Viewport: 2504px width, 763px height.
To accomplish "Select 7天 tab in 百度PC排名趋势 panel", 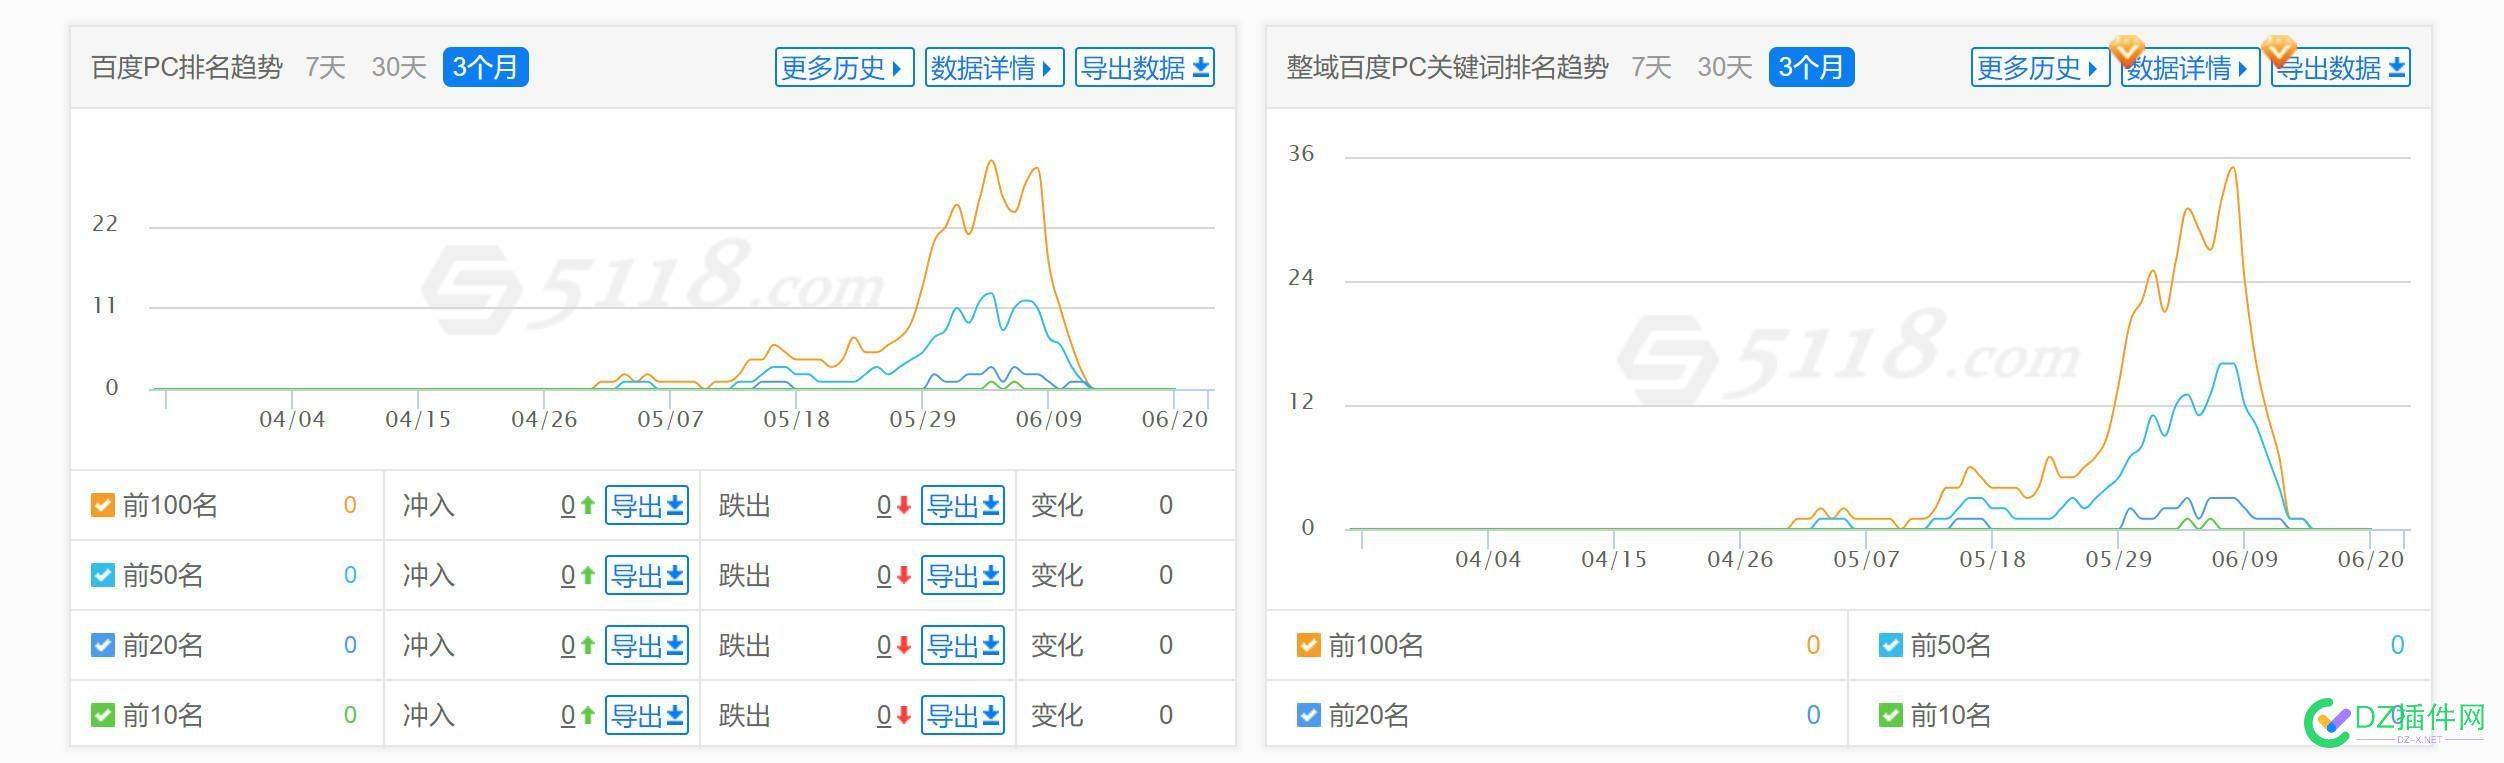I will pos(325,68).
